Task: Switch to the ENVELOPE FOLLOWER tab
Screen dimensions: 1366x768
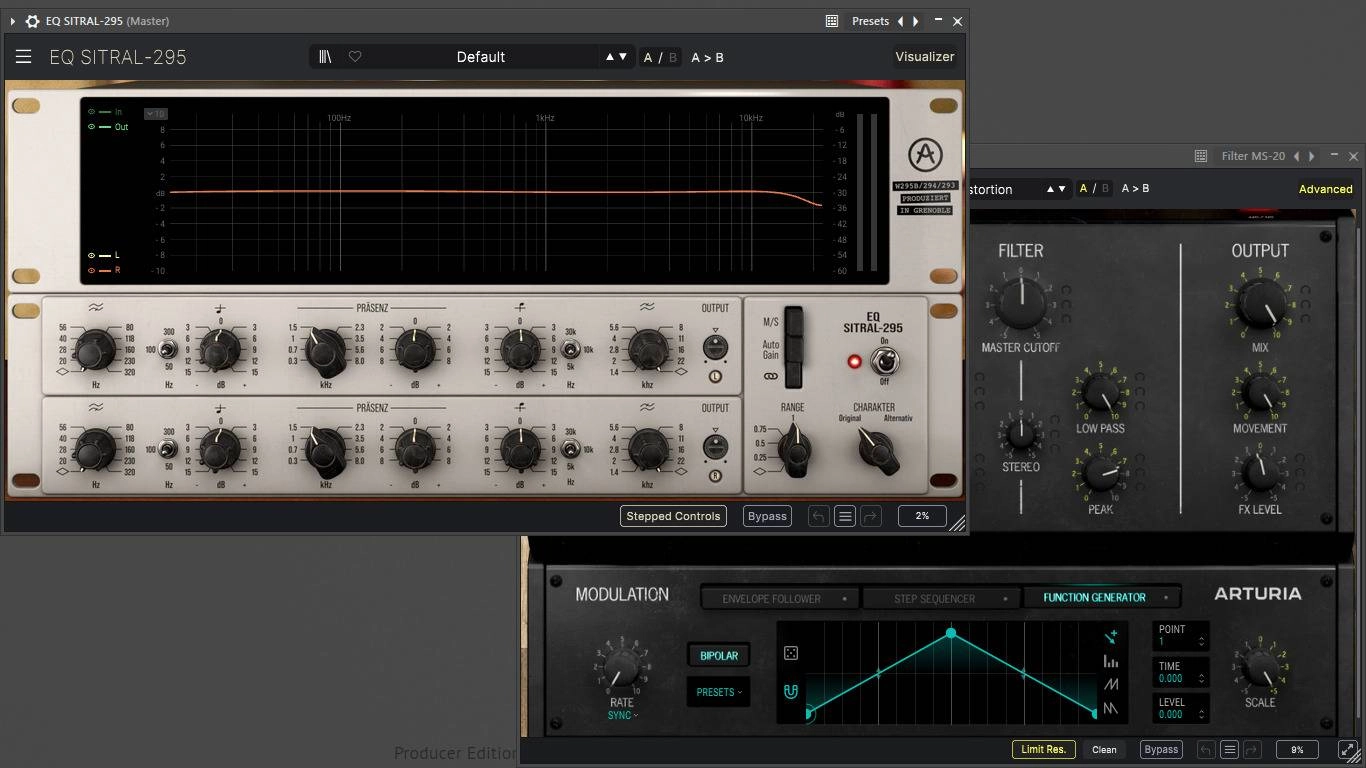Action: point(781,599)
